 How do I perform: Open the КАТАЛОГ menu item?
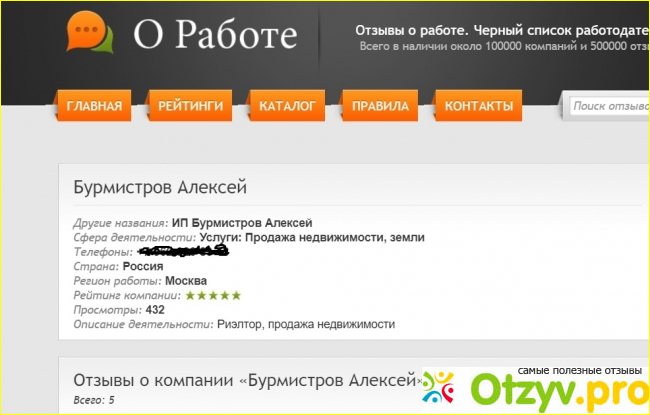(287, 106)
